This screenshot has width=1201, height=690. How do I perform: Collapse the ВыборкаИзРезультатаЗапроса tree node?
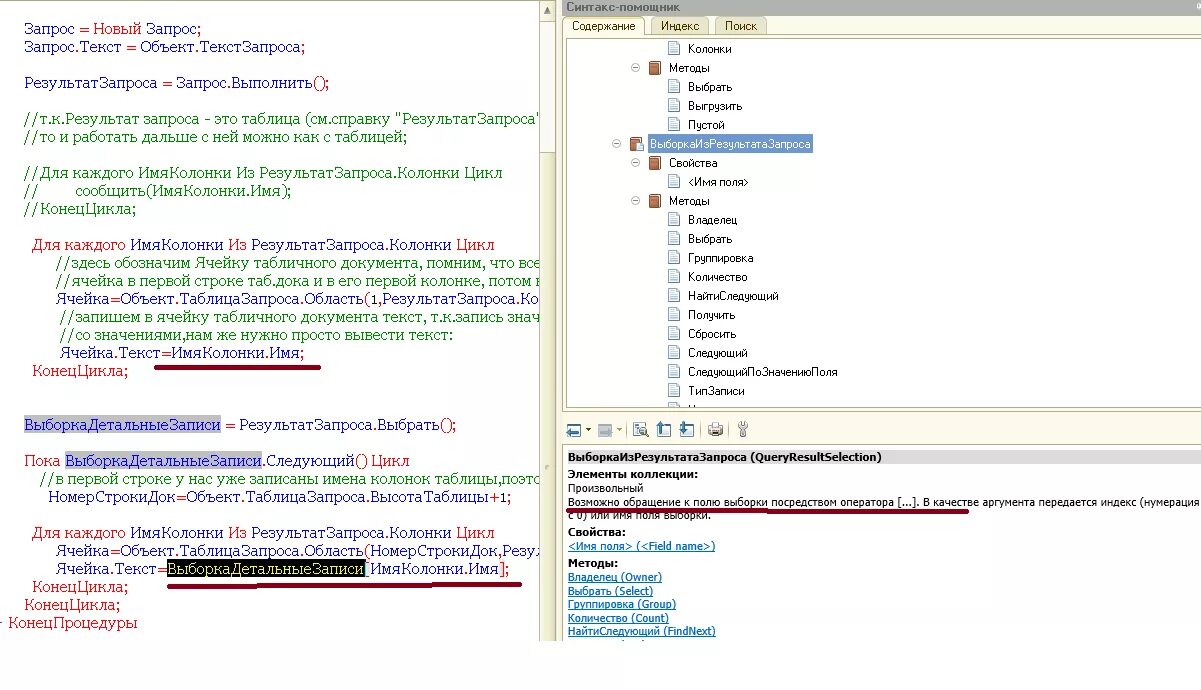click(x=617, y=144)
